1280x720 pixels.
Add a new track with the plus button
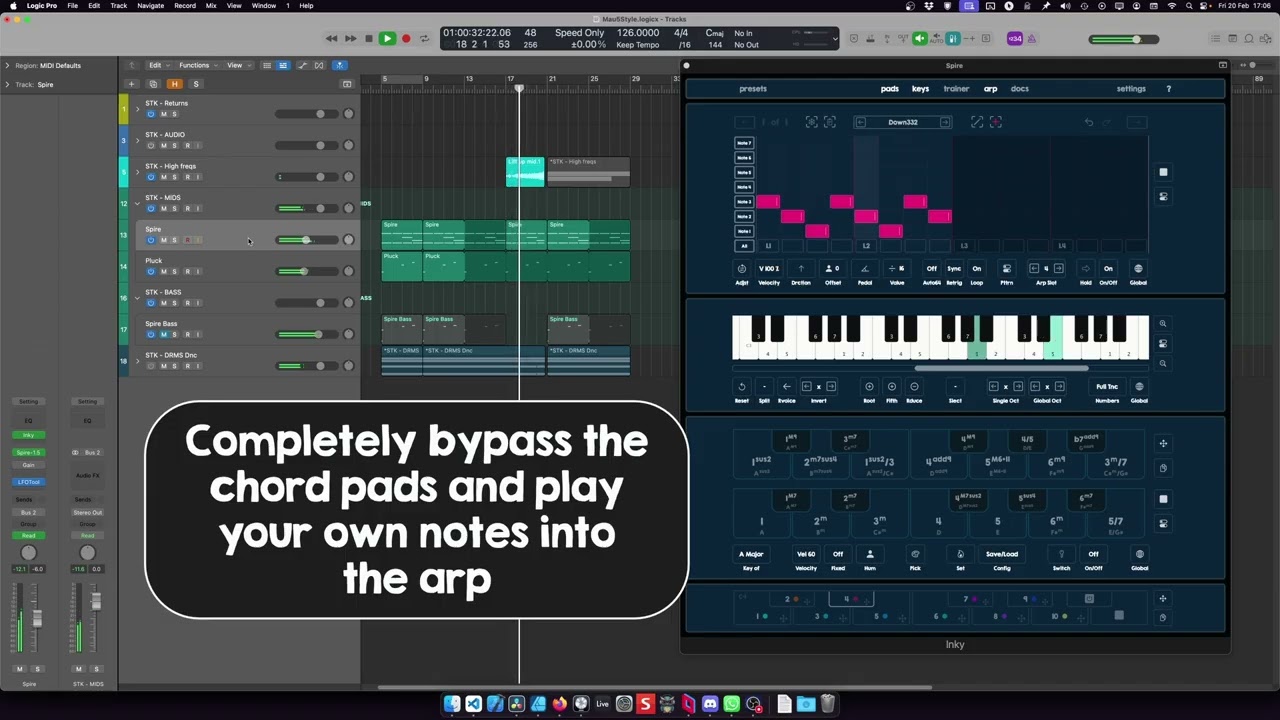click(x=131, y=84)
